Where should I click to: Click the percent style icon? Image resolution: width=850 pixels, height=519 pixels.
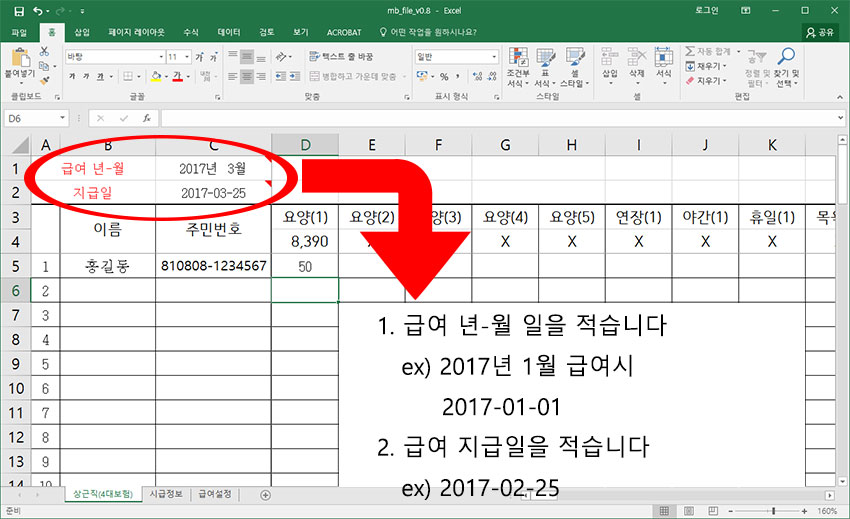[x=444, y=77]
